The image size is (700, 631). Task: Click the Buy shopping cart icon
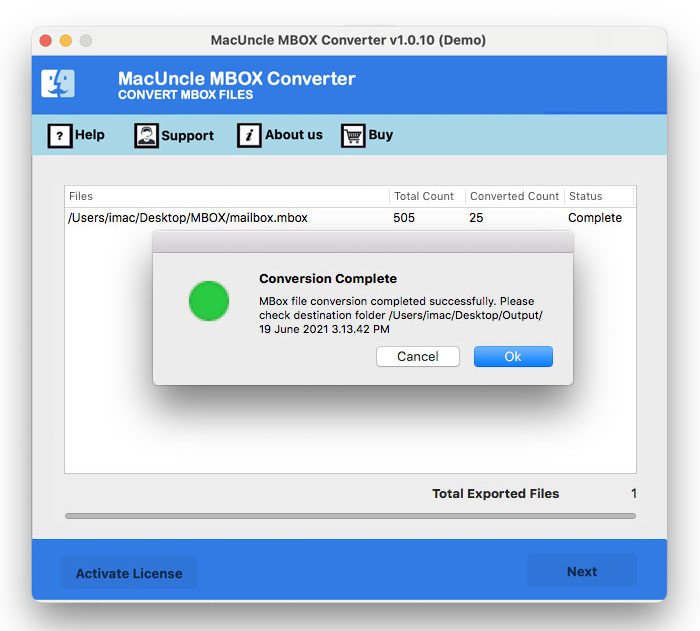[353, 135]
